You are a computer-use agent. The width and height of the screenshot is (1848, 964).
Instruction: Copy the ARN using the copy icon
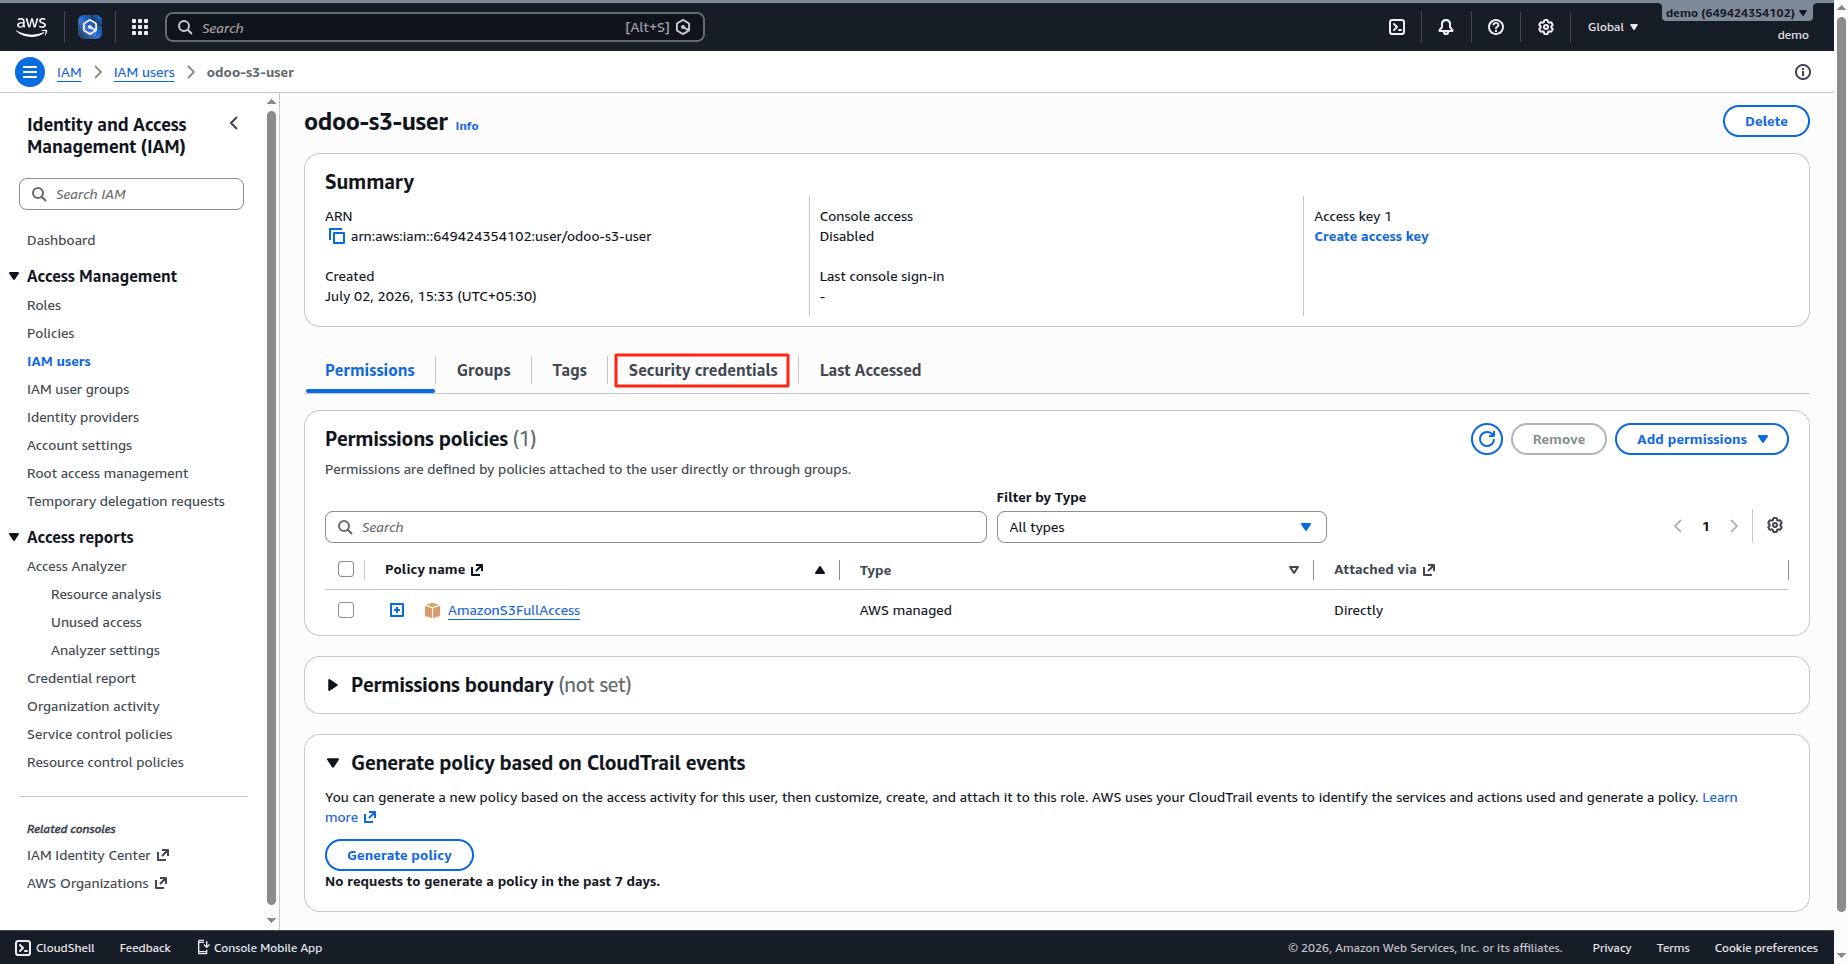(x=336, y=236)
